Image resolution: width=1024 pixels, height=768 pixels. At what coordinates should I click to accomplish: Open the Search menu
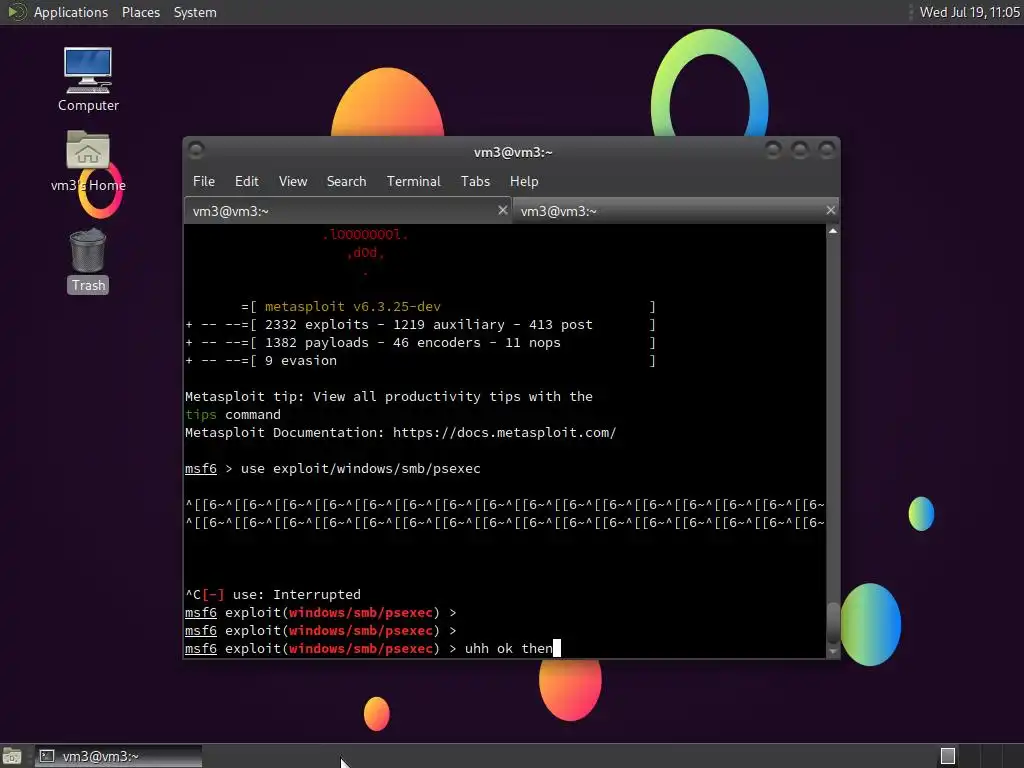[x=346, y=182]
